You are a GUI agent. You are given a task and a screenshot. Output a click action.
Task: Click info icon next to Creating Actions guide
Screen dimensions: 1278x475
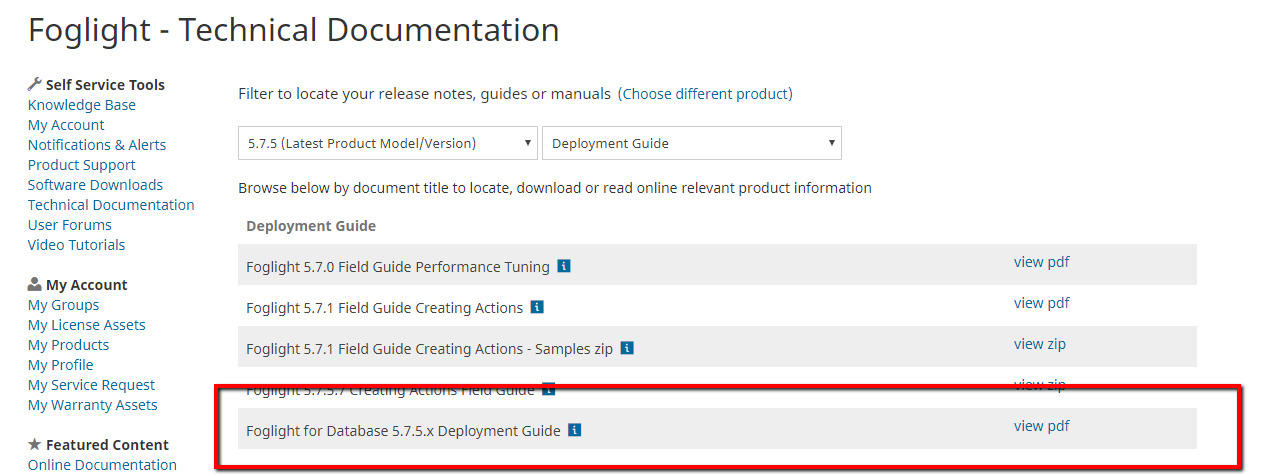click(x=537, y=308)
